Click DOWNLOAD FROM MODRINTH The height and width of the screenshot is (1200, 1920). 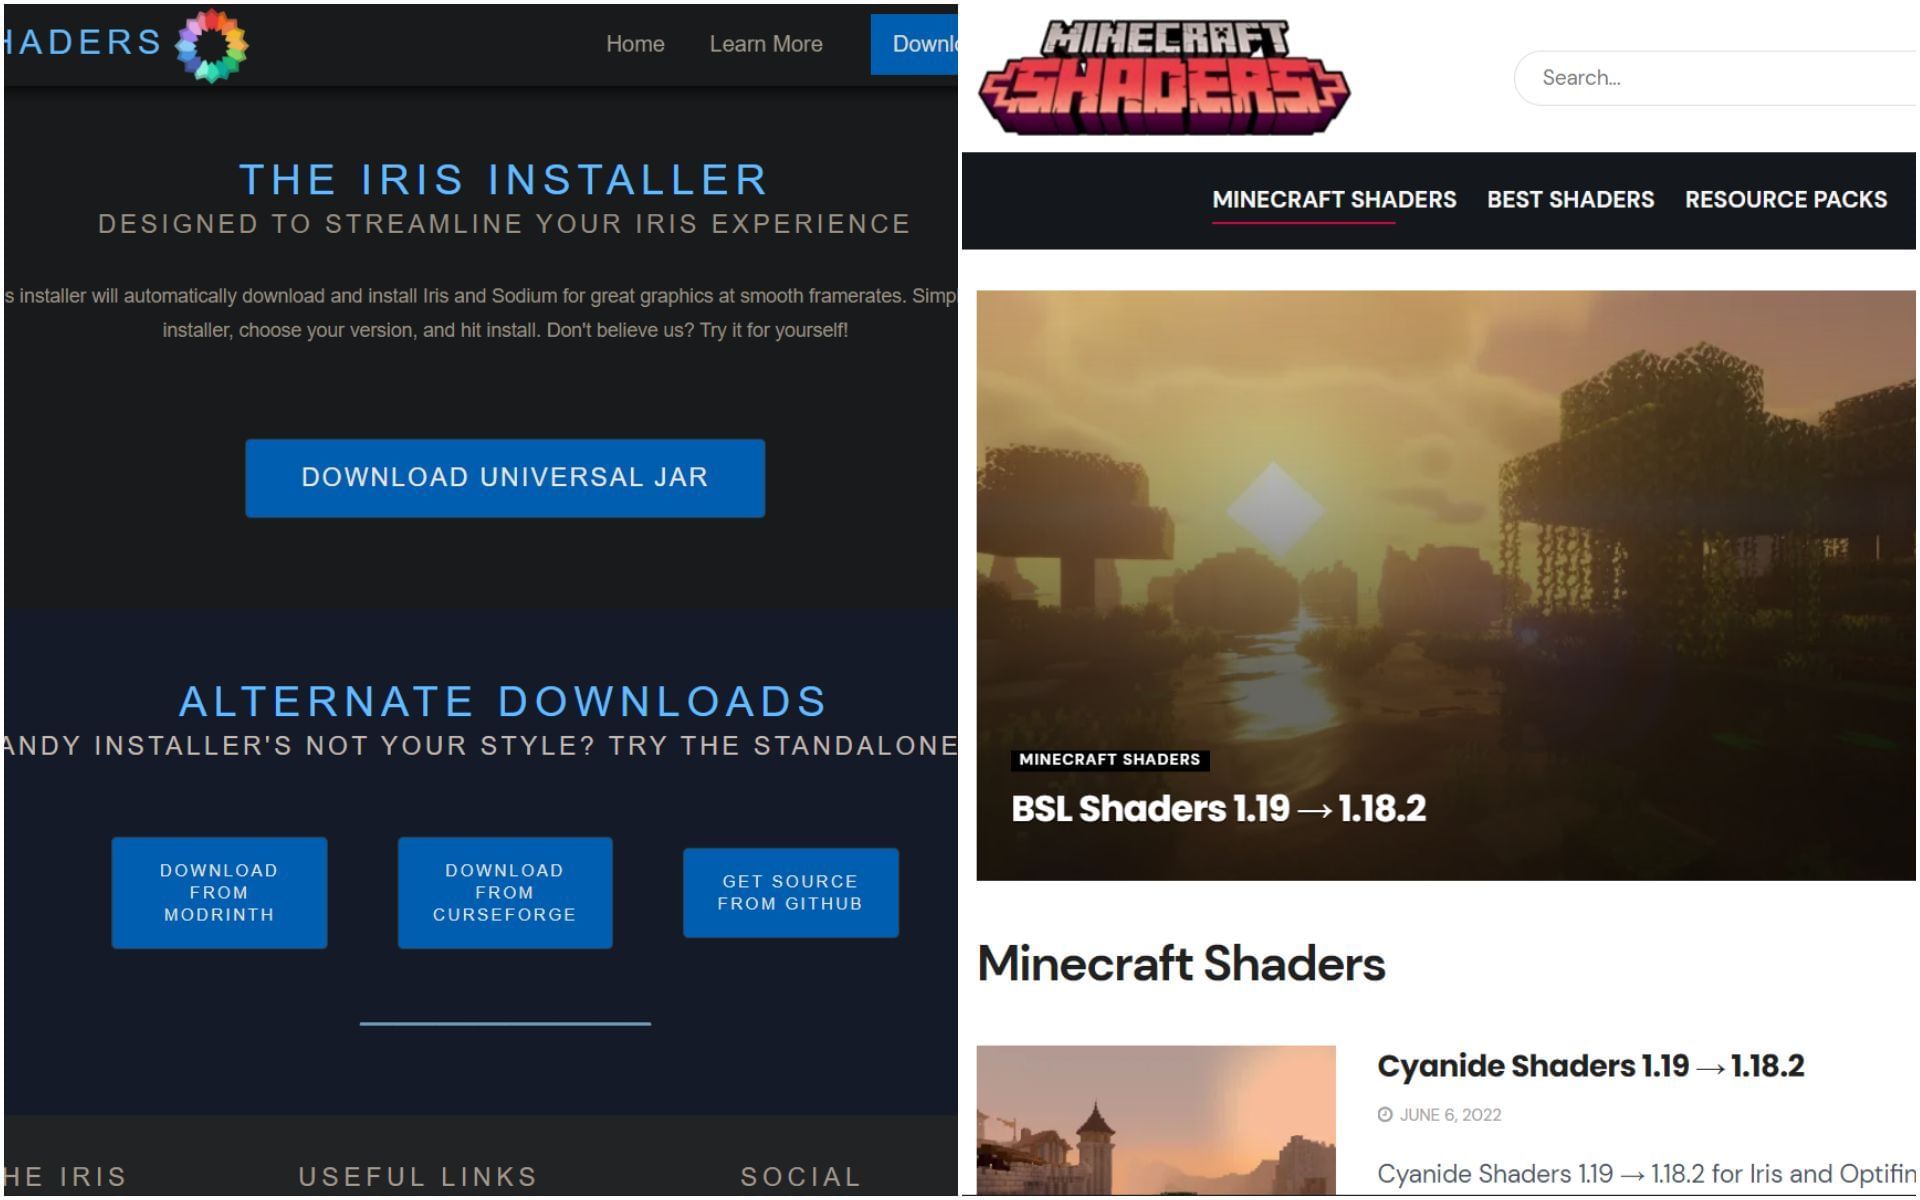(x=218, y=891)
